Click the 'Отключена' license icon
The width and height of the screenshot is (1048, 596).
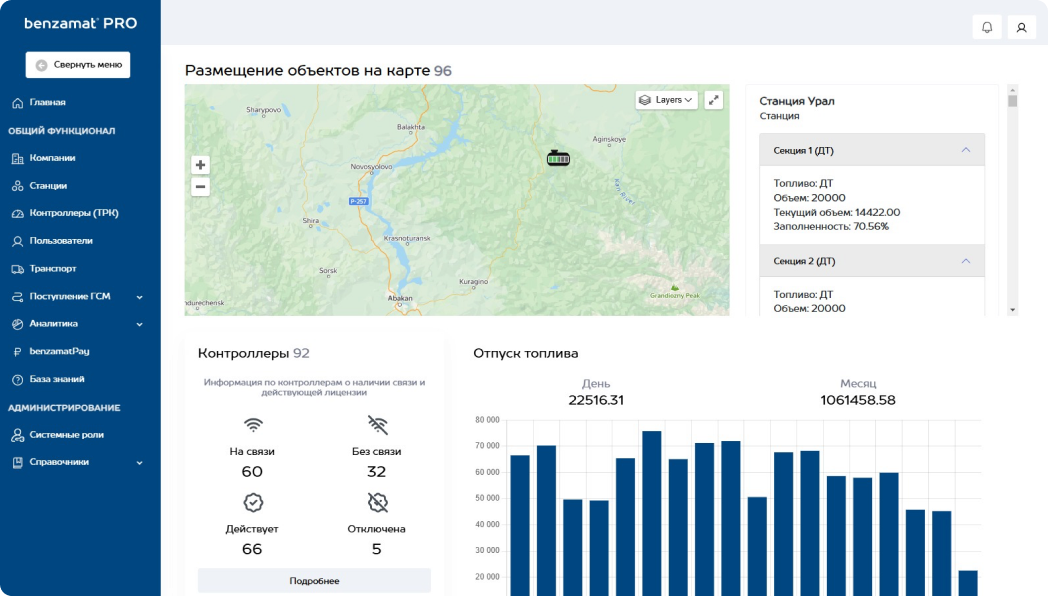pos(377,502)
